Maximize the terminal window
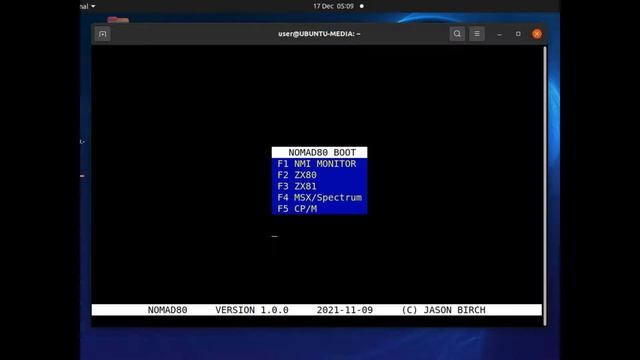The width and height of the screenshot is (640, 360). pyautogui.click(x=518, y=34)
